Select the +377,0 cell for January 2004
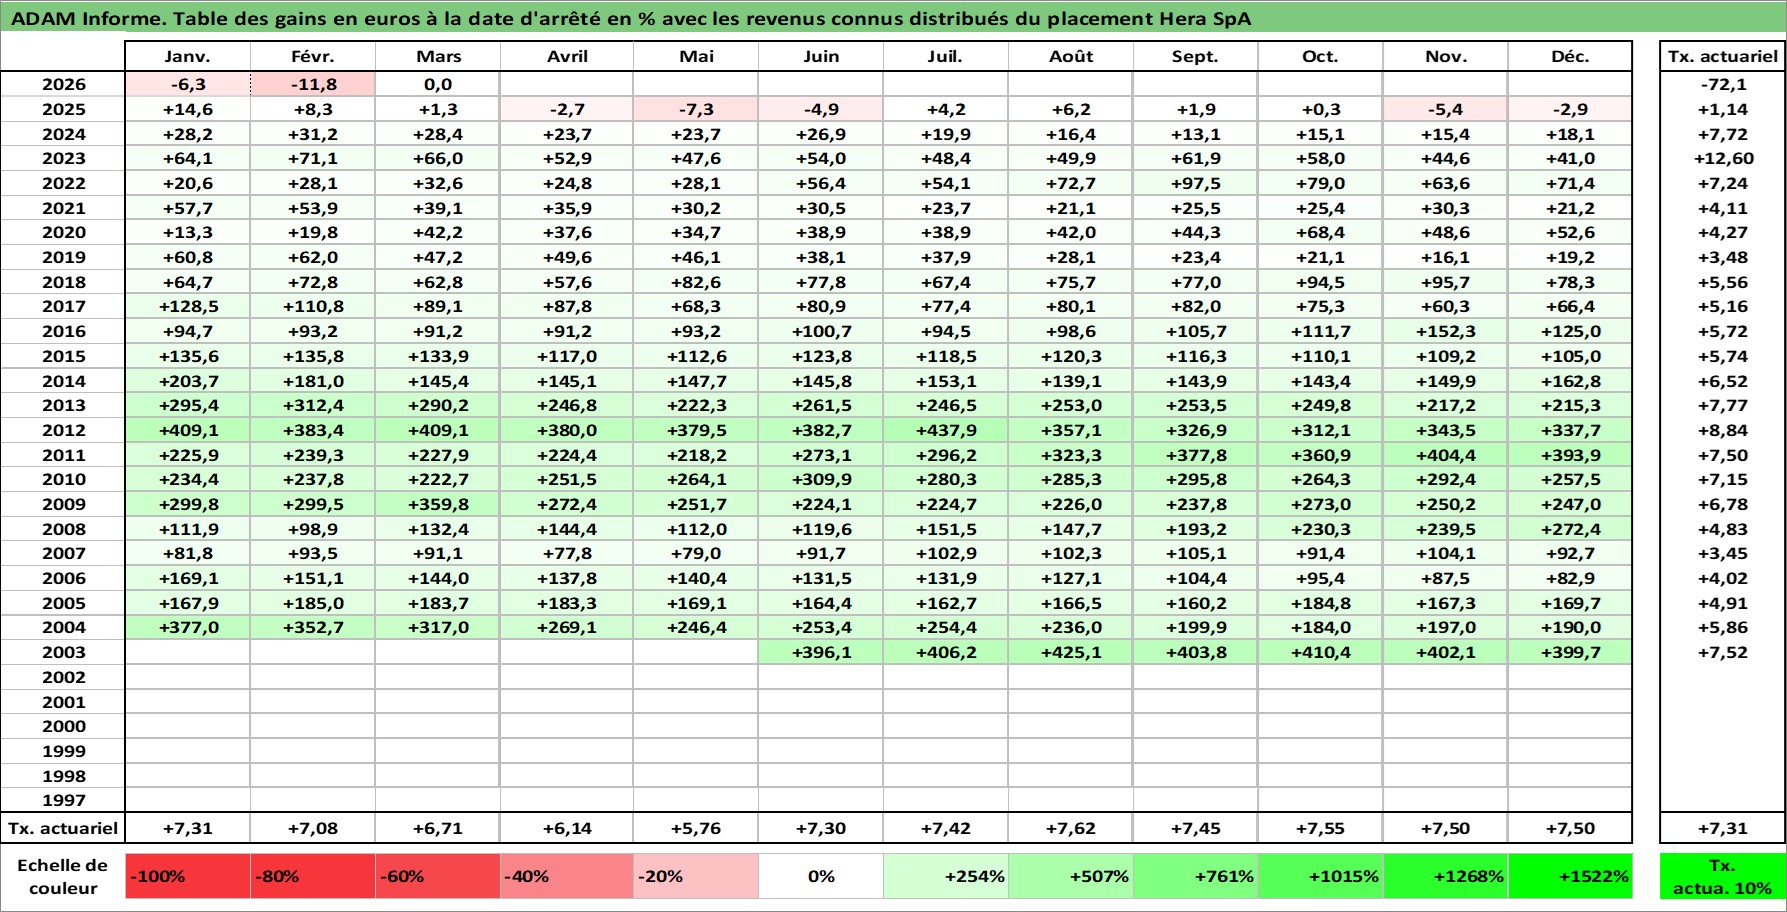 [x=188, y=627]
